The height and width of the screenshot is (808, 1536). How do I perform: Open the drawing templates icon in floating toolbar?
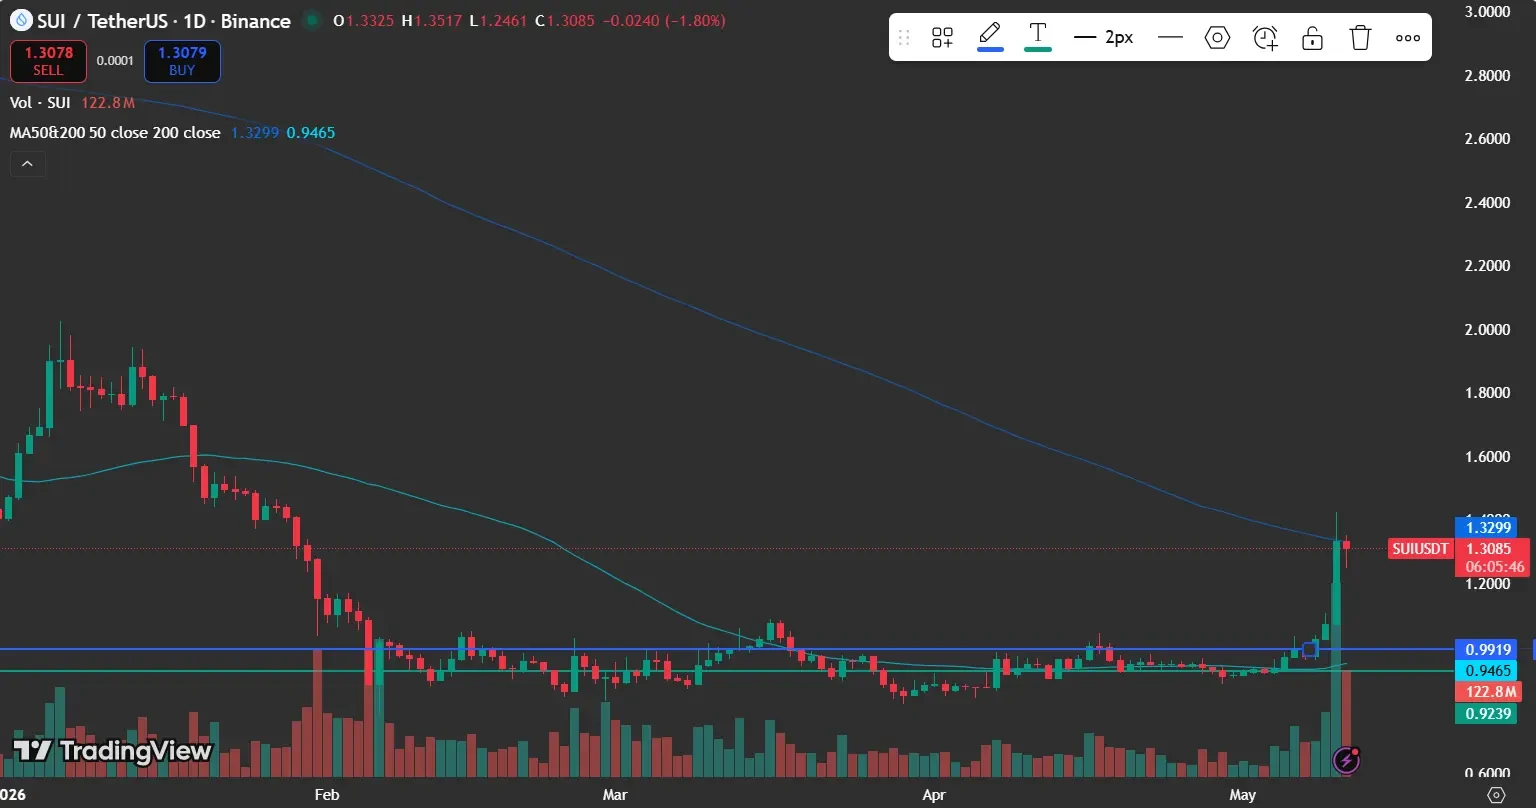click(x=942, y=38)
